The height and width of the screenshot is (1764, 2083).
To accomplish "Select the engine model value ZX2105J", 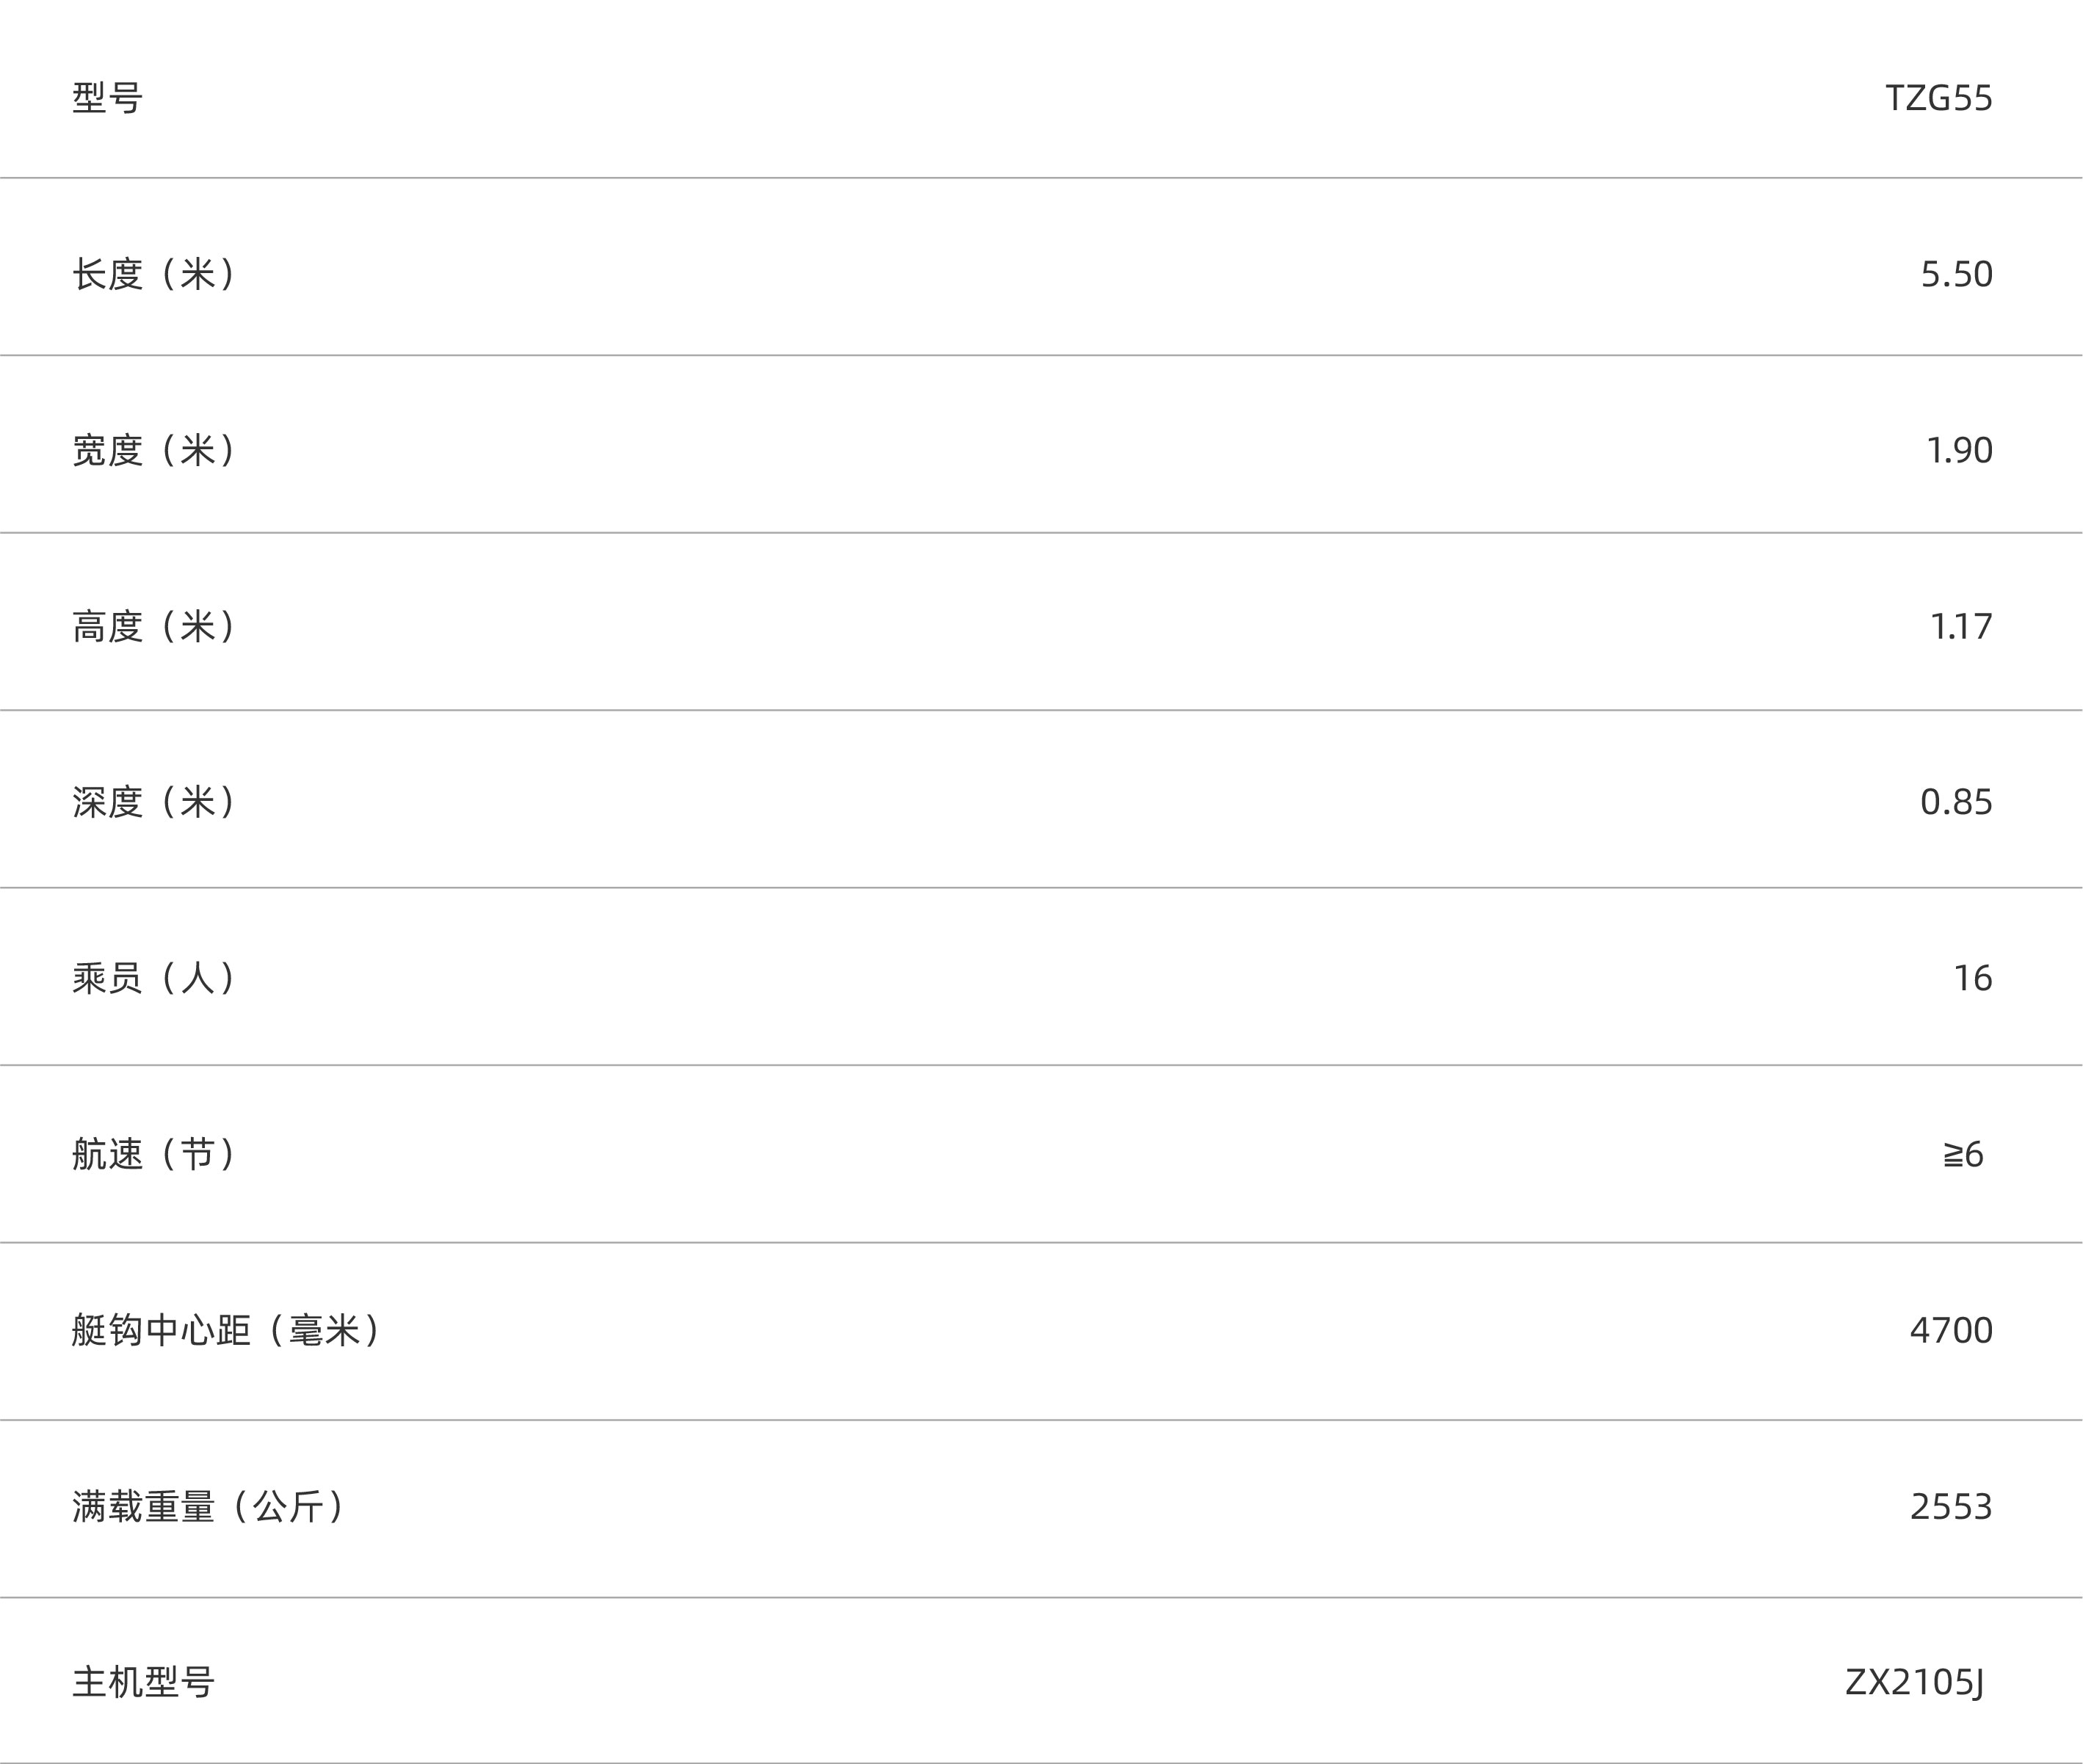I will [x=1914, y=1683].
